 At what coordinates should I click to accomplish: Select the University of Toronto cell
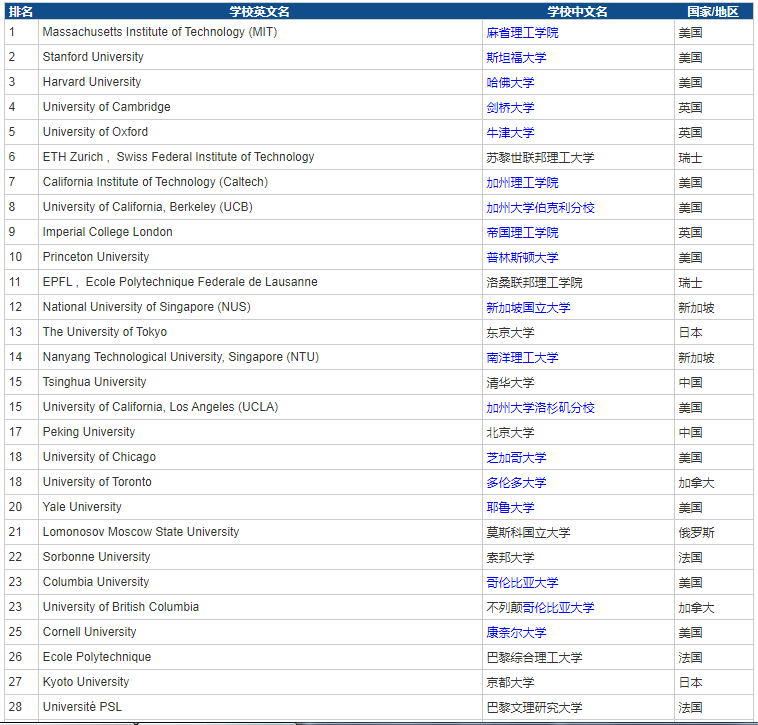260,482
